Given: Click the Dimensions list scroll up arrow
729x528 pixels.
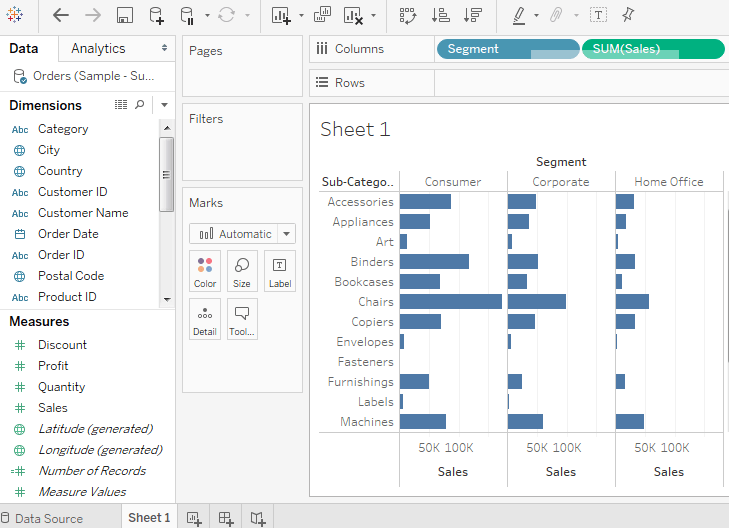Looking at the screenshot, I should [167, 128].
